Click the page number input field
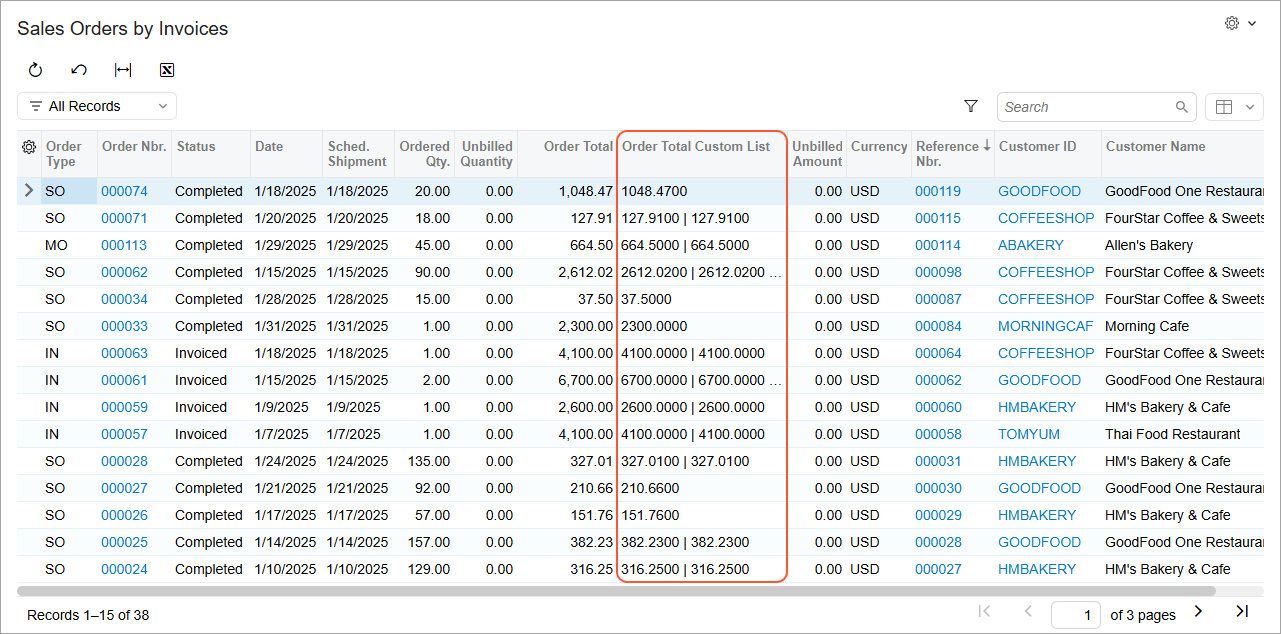 click(x=1076, y=615)
